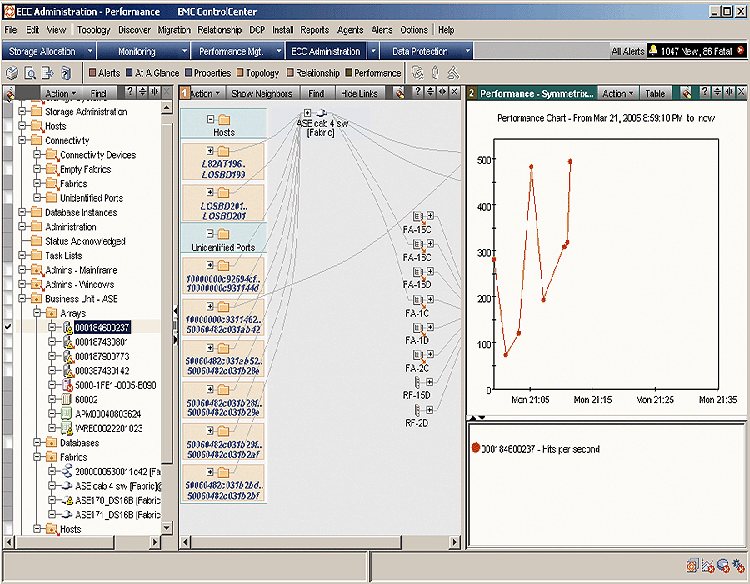Open the Reports menu

[x=315, y=30]
